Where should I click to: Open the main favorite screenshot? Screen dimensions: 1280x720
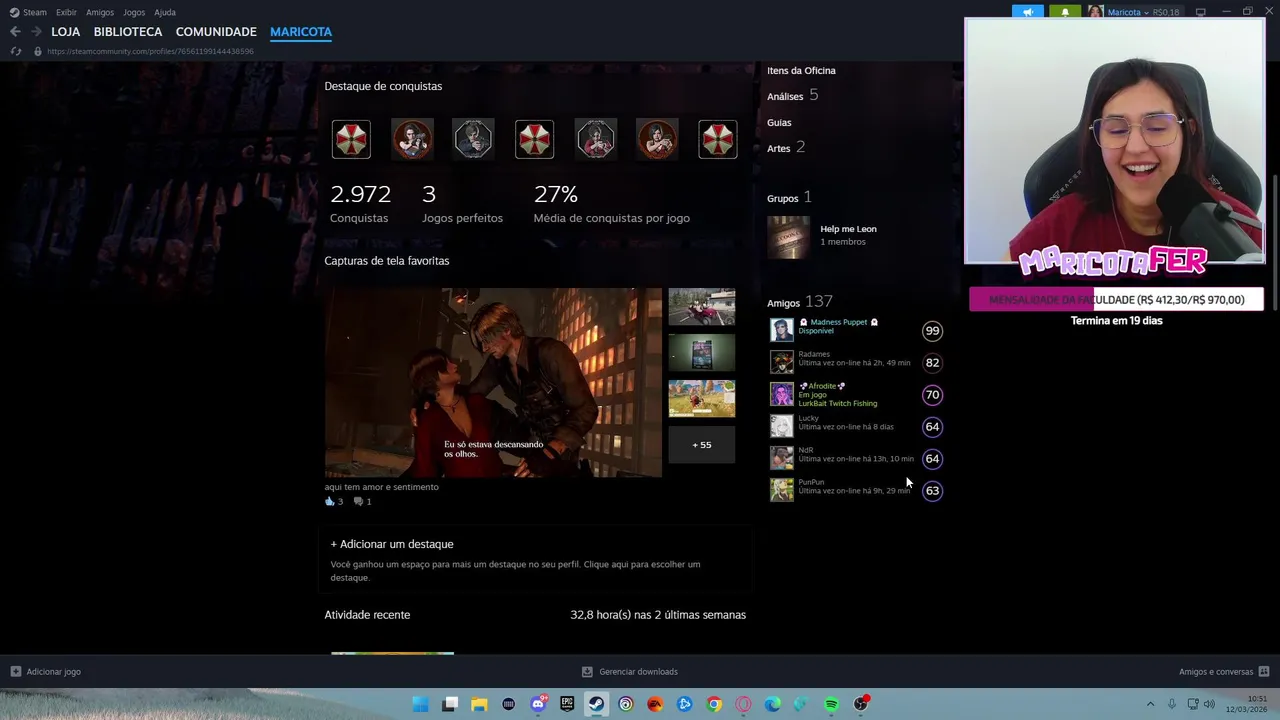click(x=493, y=382)
